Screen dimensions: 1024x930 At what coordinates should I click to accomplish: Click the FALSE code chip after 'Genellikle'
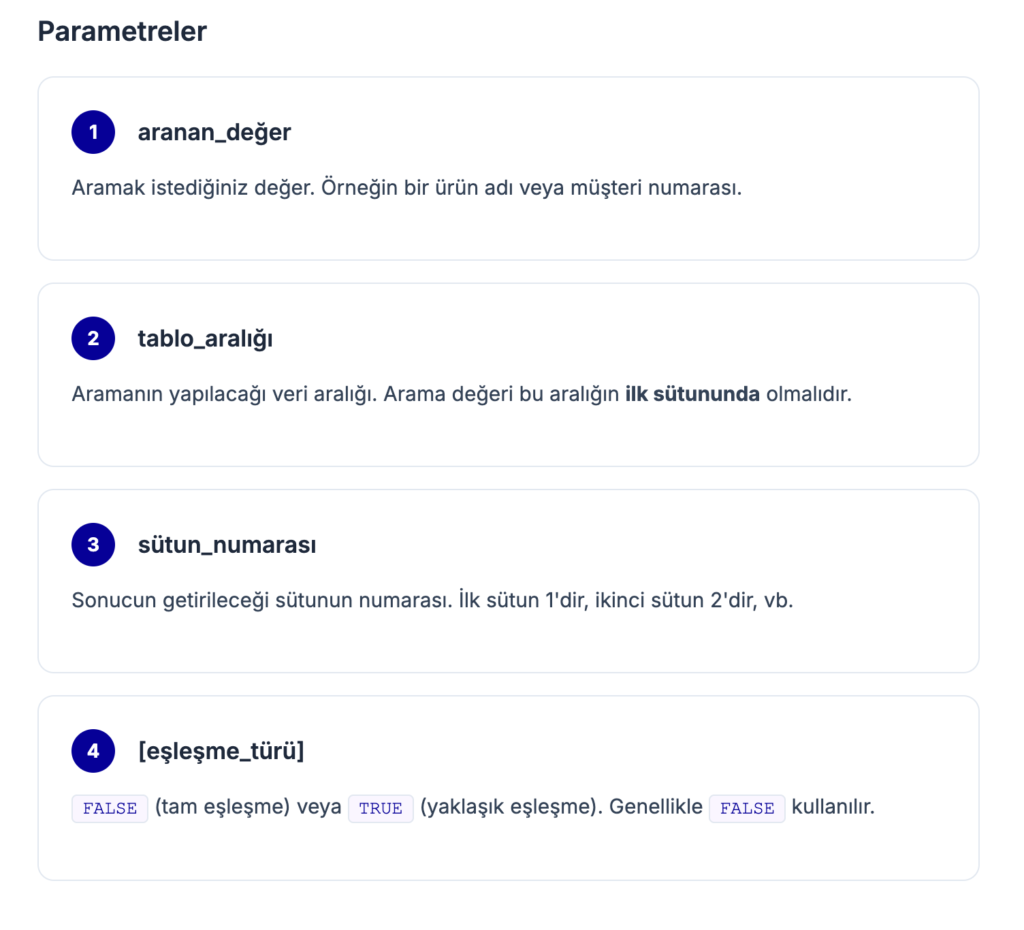747,808
